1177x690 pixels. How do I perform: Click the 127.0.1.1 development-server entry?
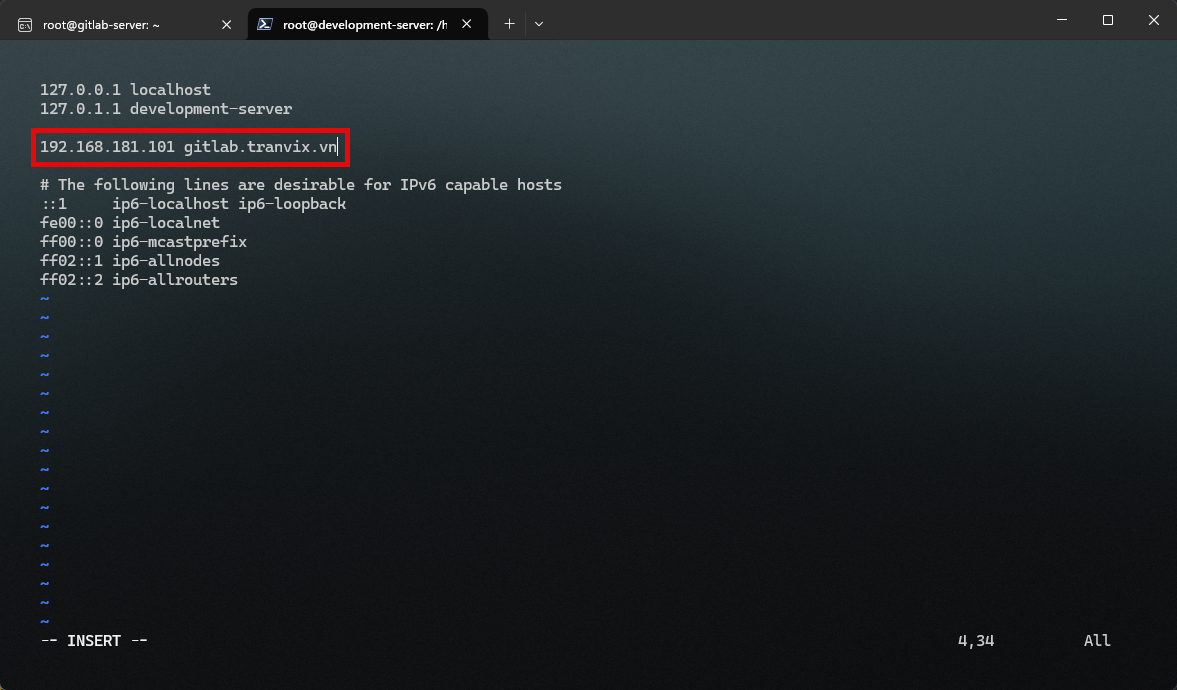(x=166, y=109)
